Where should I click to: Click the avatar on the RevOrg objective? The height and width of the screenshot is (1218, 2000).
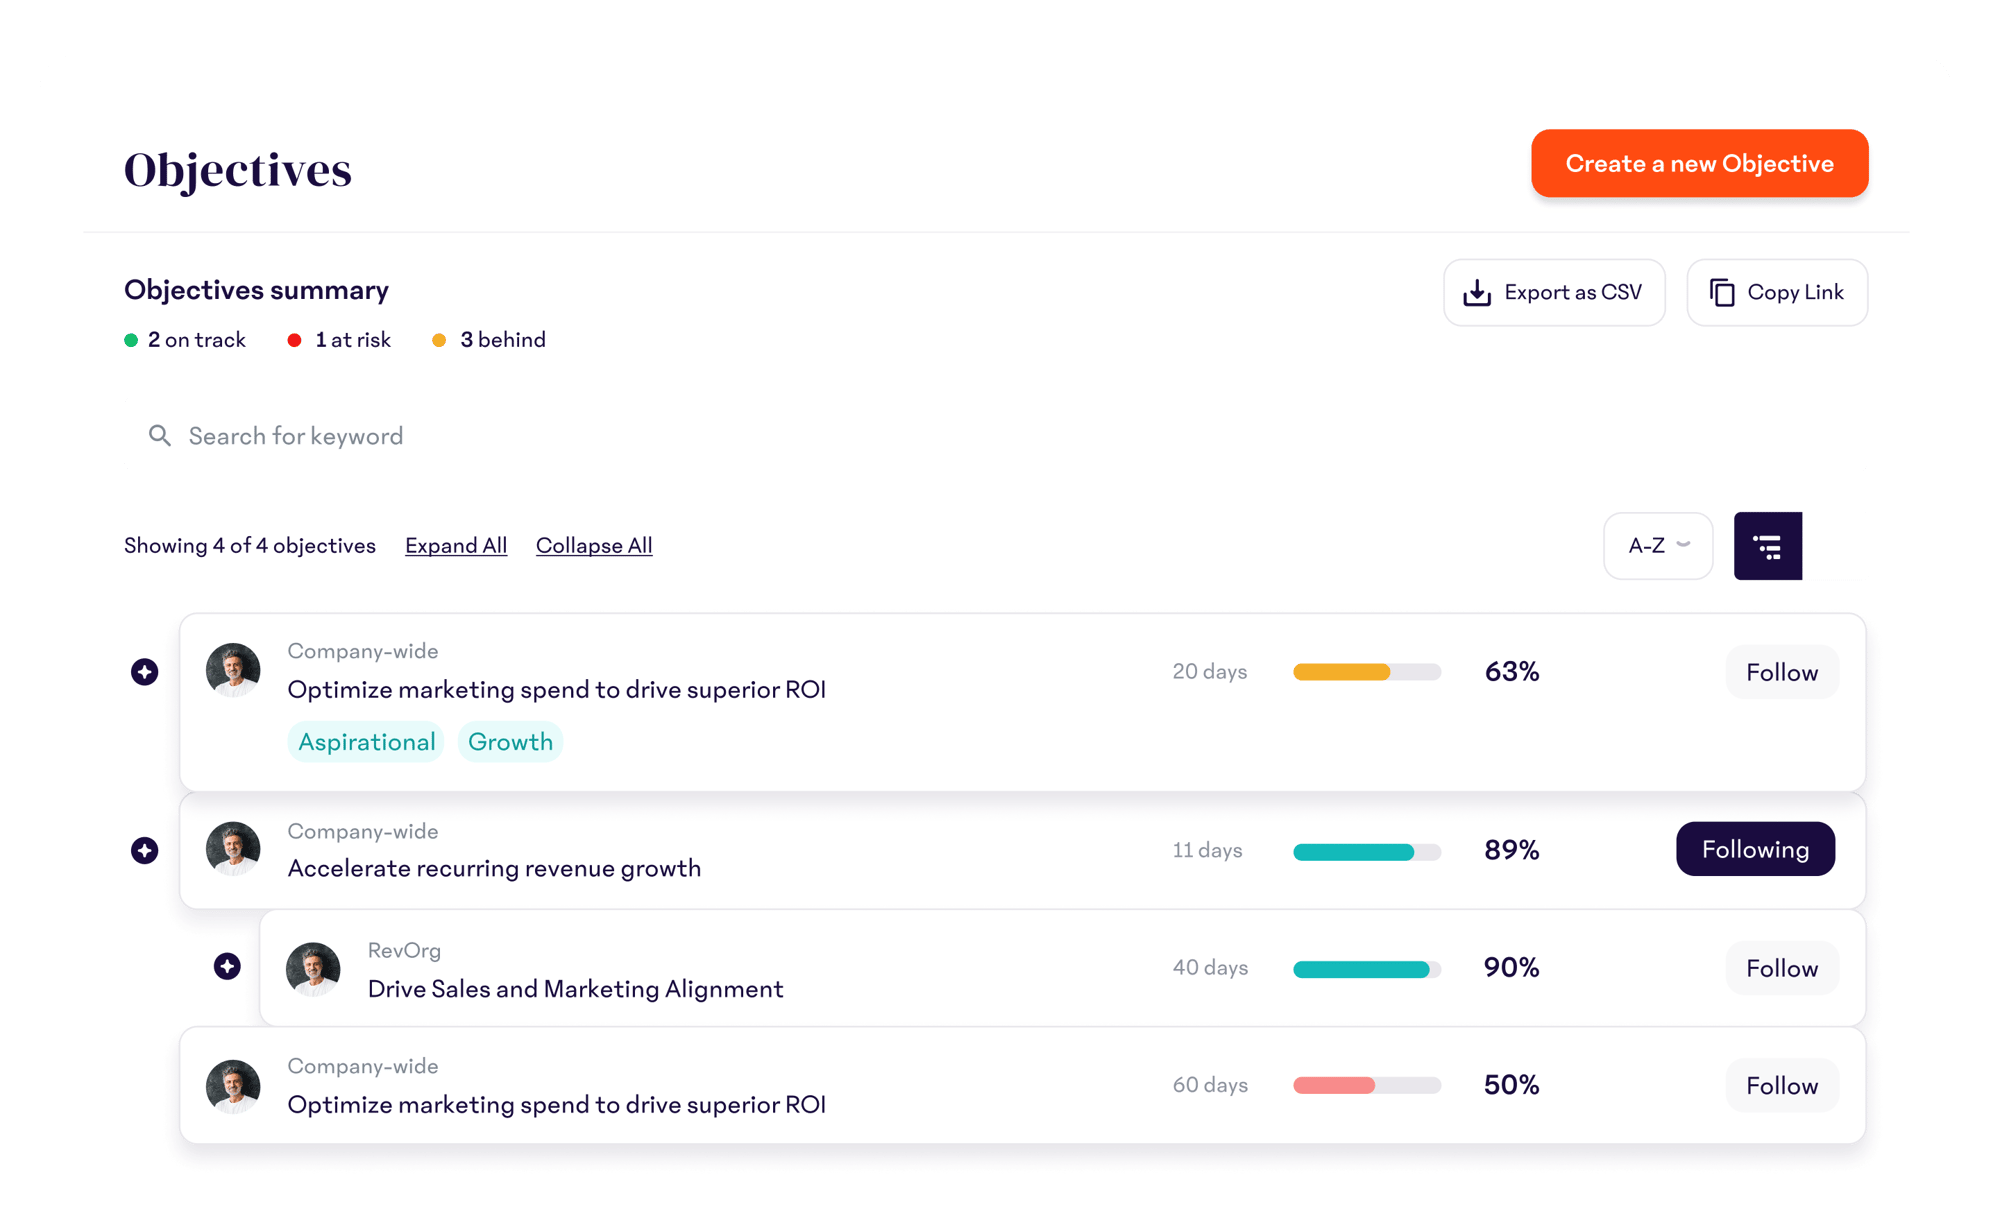click(313, 969)
